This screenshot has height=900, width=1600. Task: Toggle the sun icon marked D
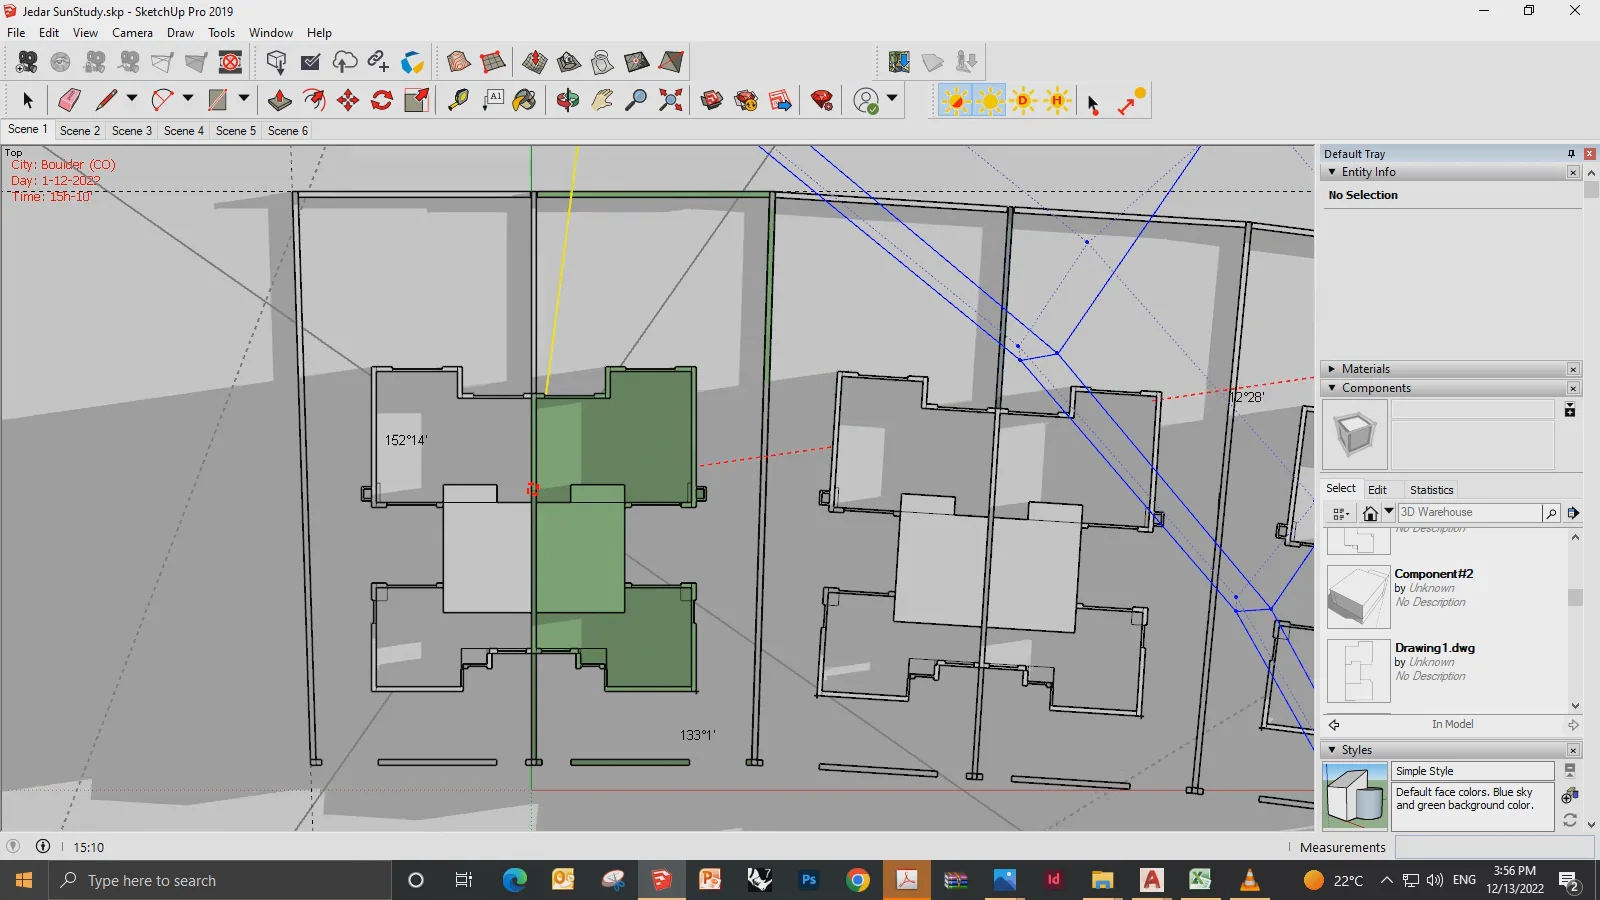click(1023, 101)
